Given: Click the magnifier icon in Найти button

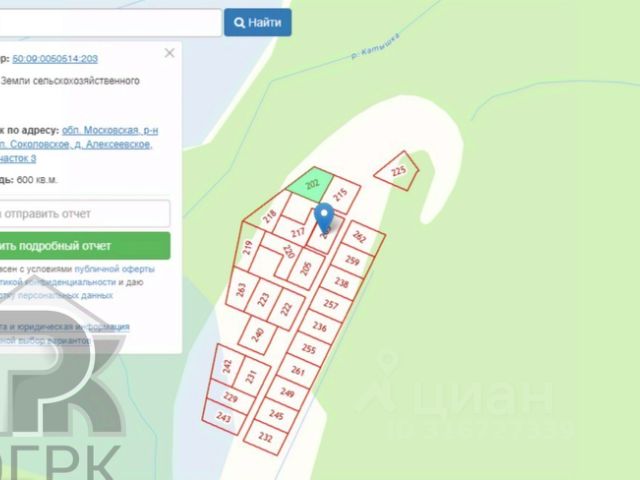Looking at the screenshot, I should [239, 23].
